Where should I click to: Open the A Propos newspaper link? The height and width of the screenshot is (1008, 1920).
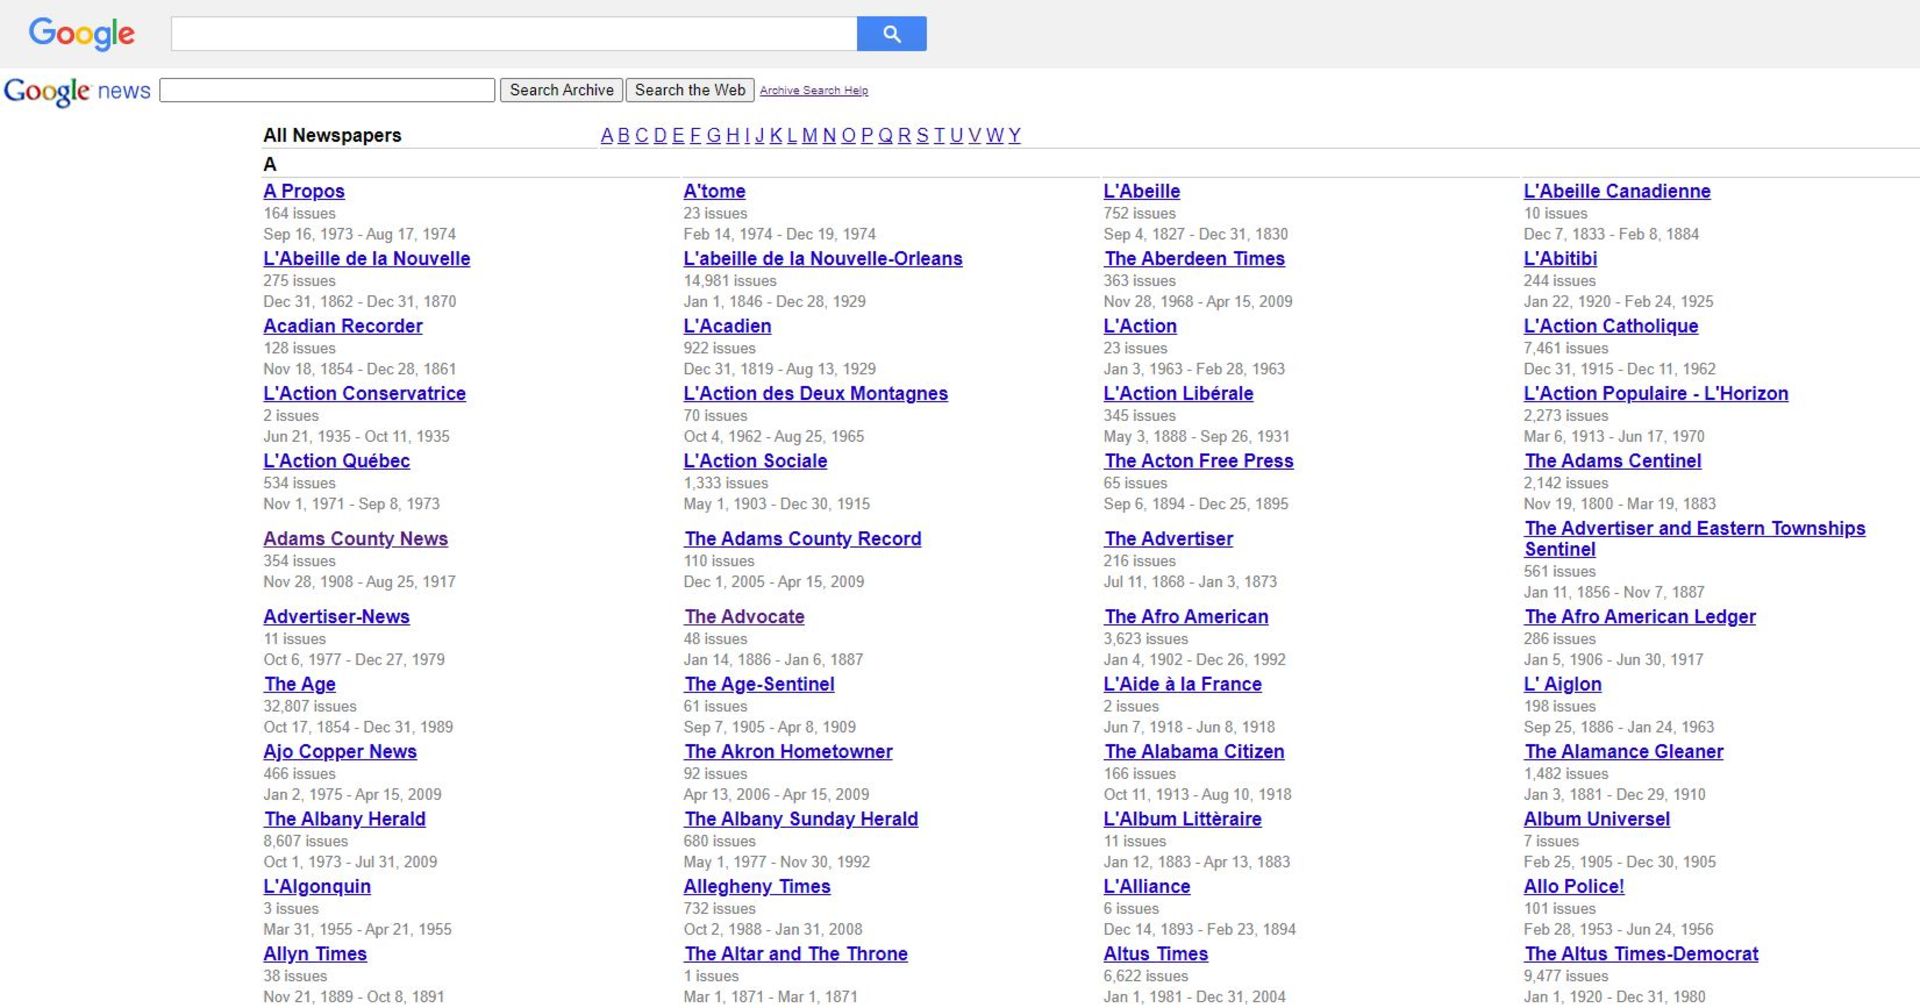coord(304,191)
